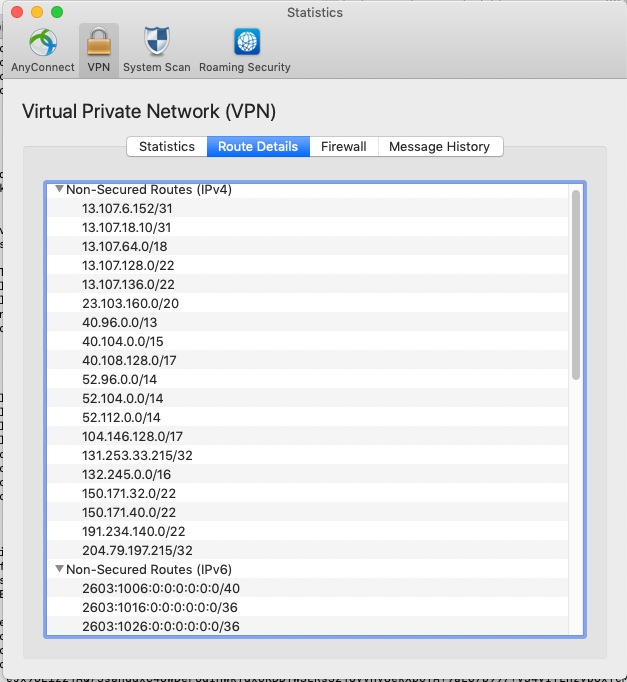This screenshot has height=682, width=627.
Task: Click the route list vertical scrollbar
Action: [576, 285]
